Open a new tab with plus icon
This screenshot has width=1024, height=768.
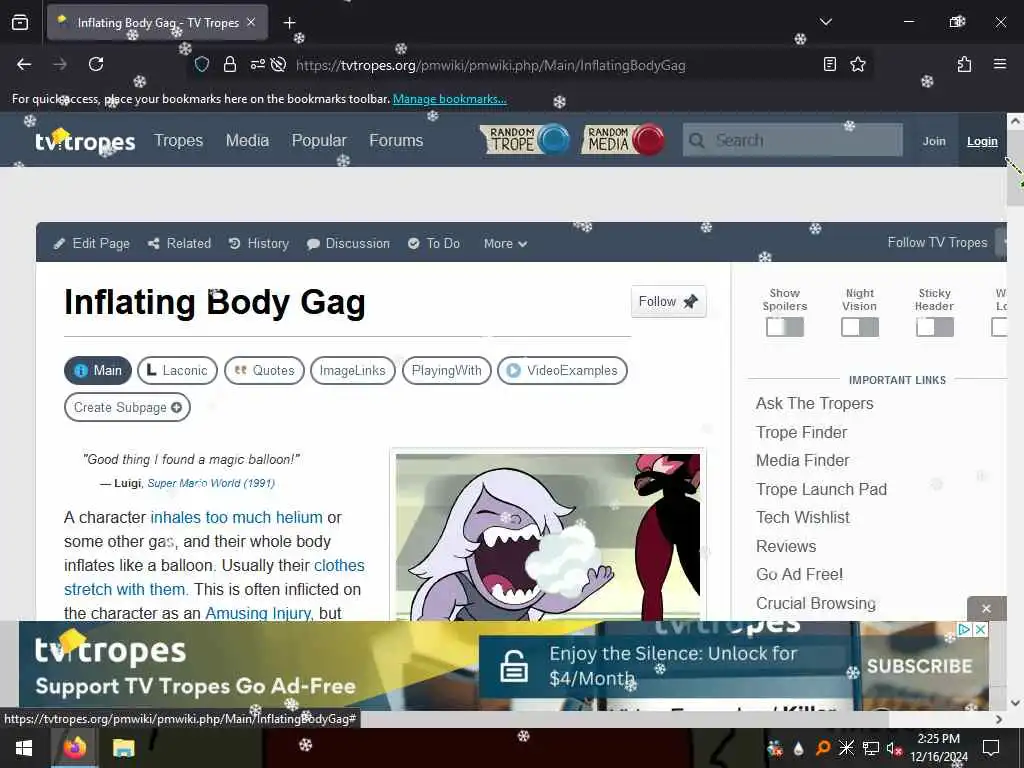click(289, 23)
